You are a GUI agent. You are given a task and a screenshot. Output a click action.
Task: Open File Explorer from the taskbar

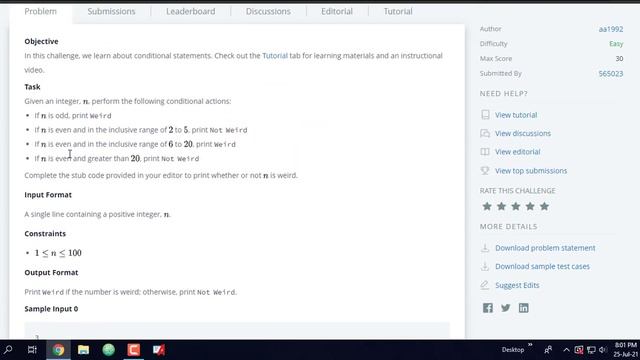84,350
